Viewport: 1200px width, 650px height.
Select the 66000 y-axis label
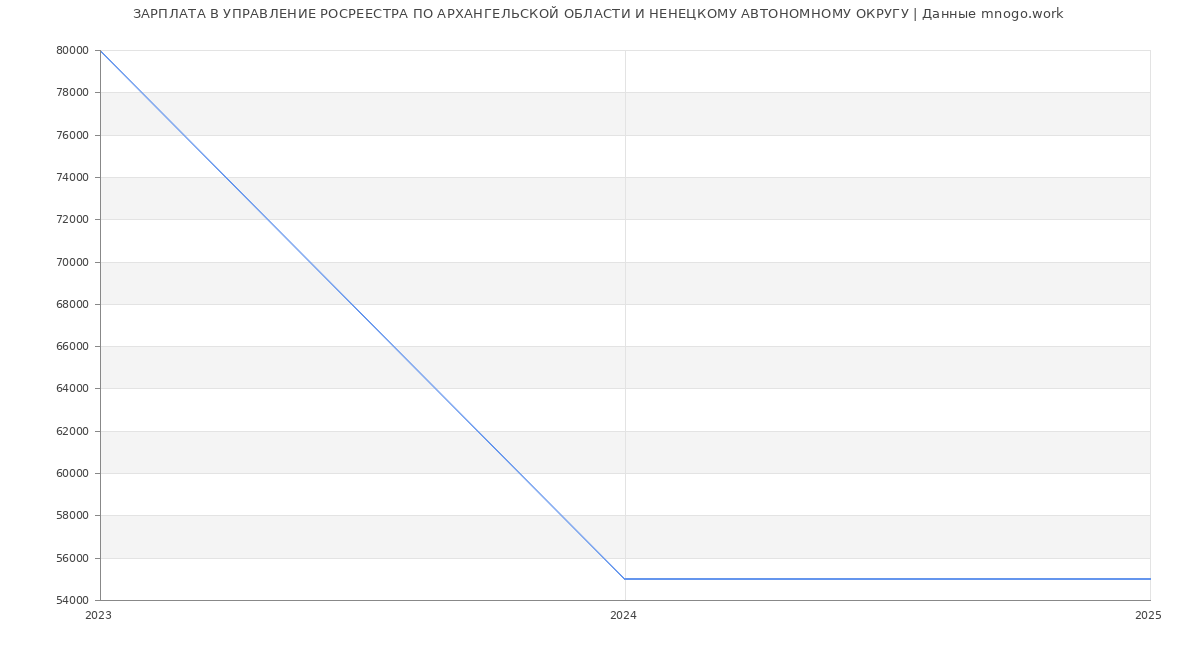73,346
